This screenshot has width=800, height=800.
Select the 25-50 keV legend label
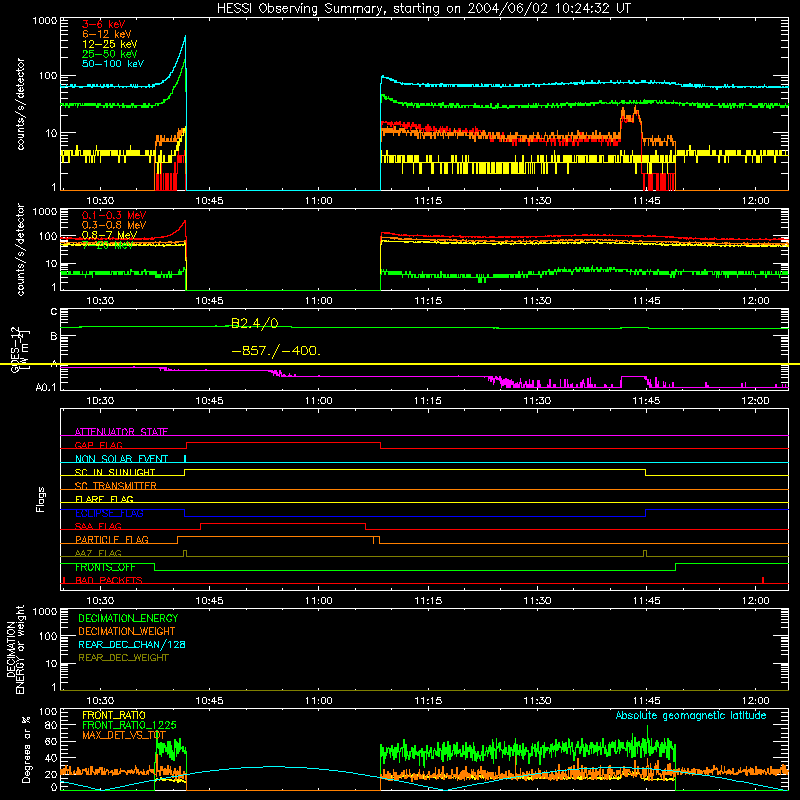click(x=109, y=54)
